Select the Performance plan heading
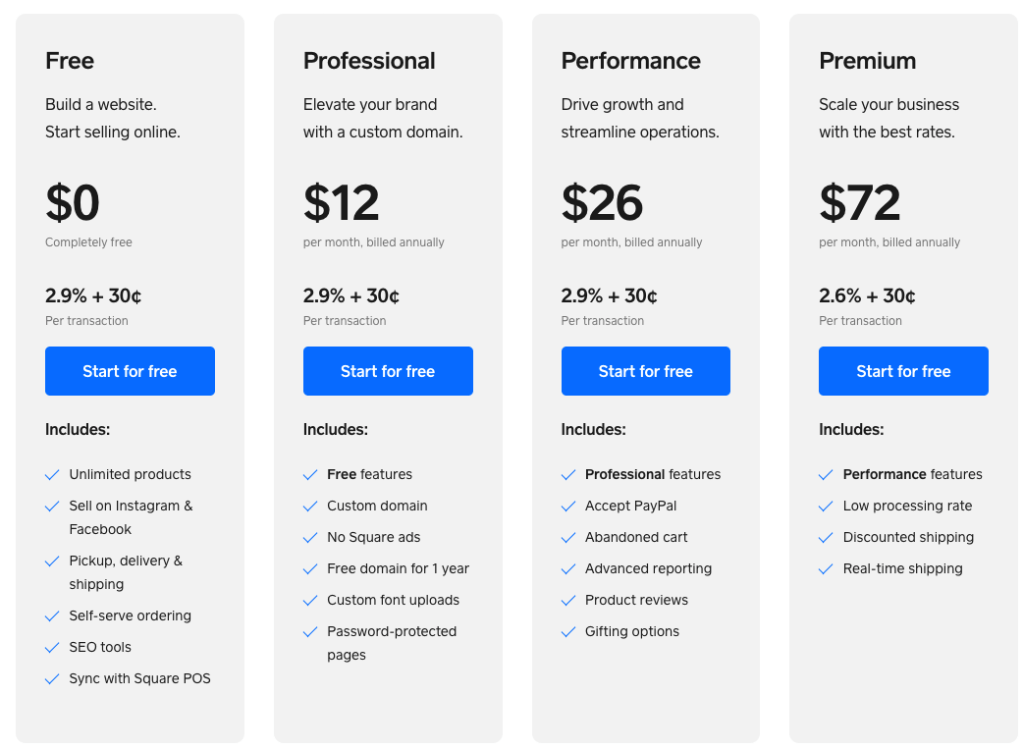 click(630, 61)
